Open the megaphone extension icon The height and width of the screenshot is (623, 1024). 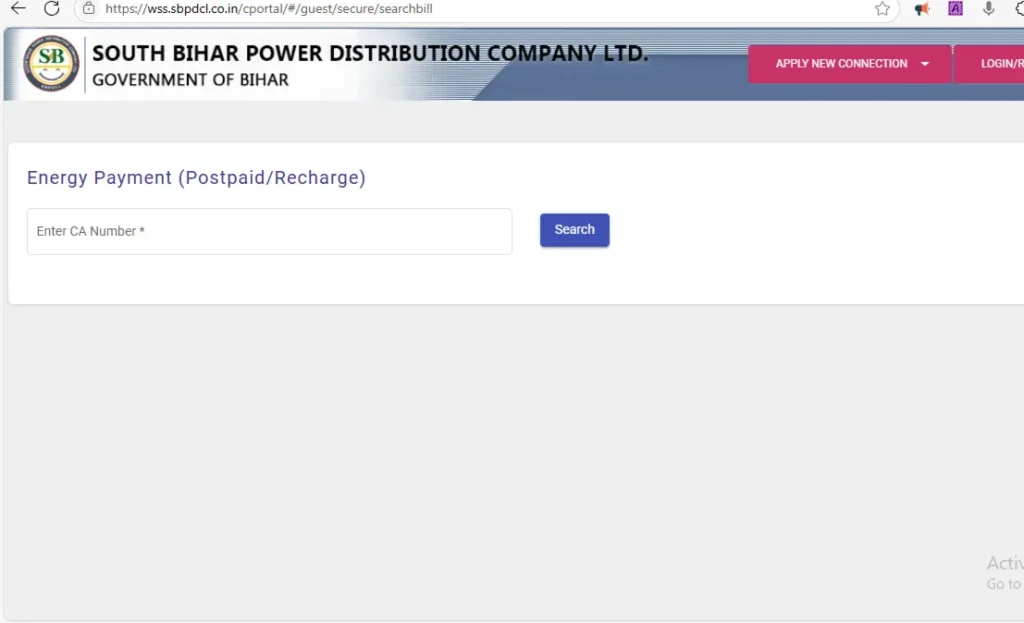click(x=921, y=8)
